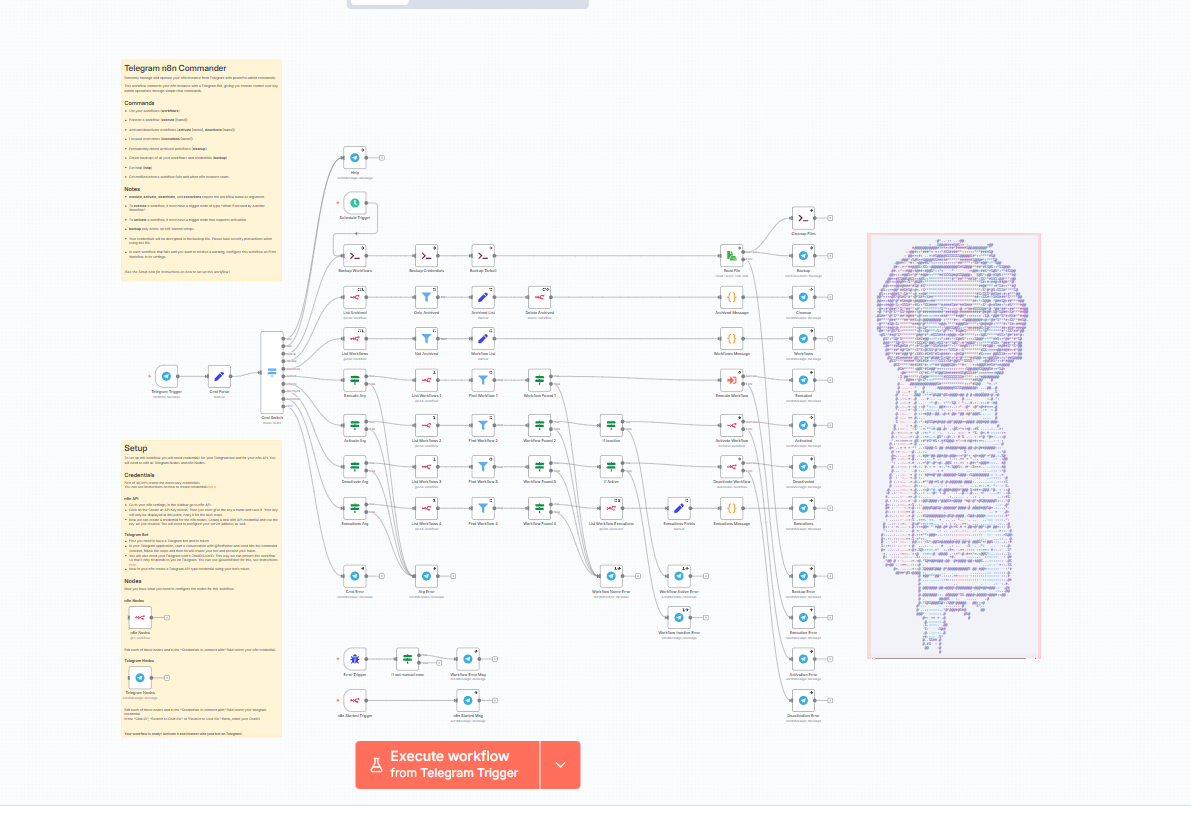Open the Workflow Name Error node

(611, 576)
